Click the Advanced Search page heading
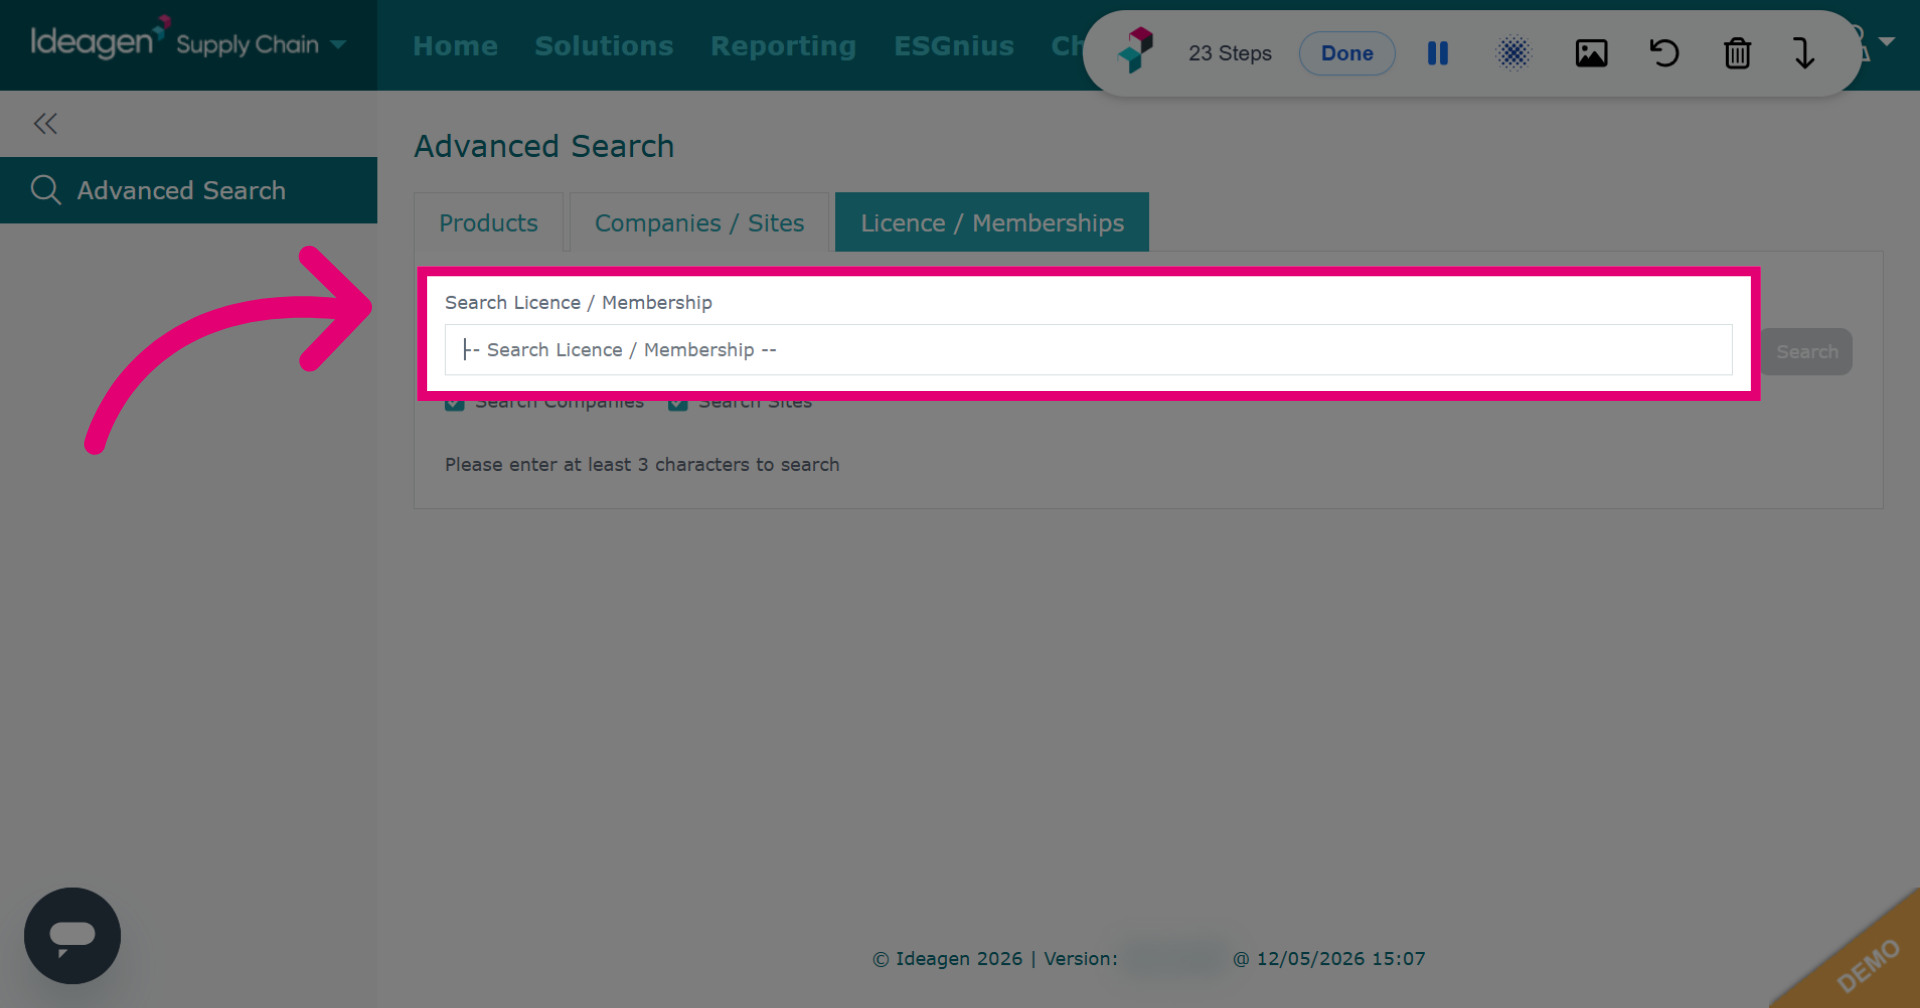Viewport: 1920px width, 1008px height. [x=544, y=146]
